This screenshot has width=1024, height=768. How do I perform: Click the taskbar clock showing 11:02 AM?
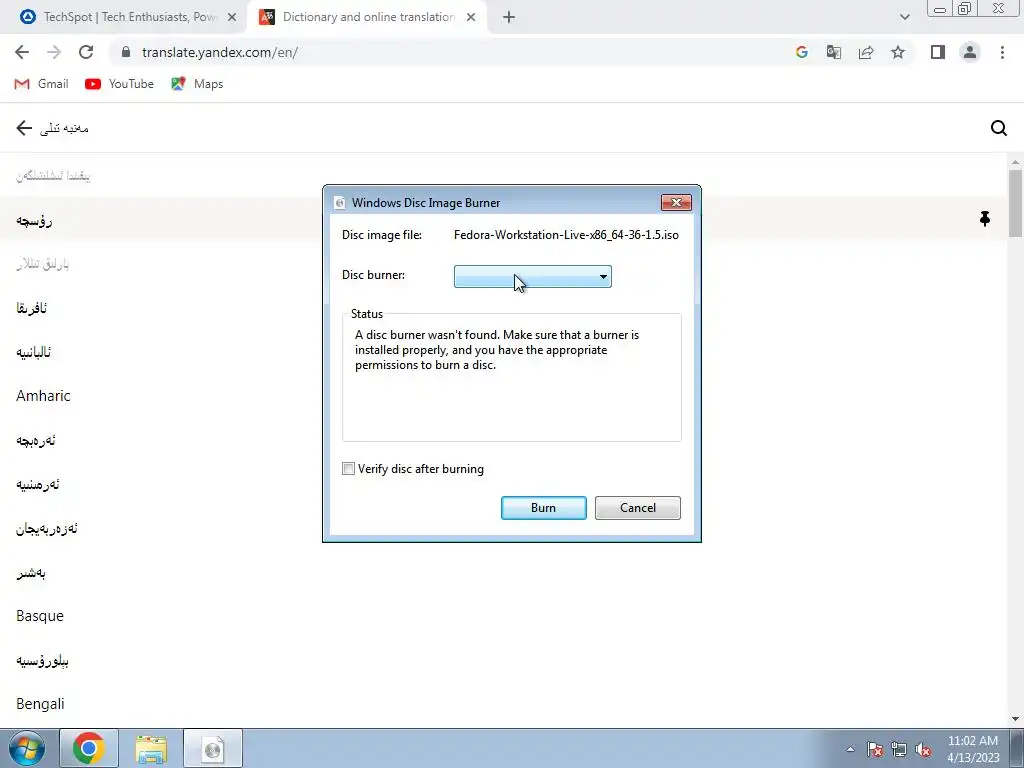pos(973,749)
